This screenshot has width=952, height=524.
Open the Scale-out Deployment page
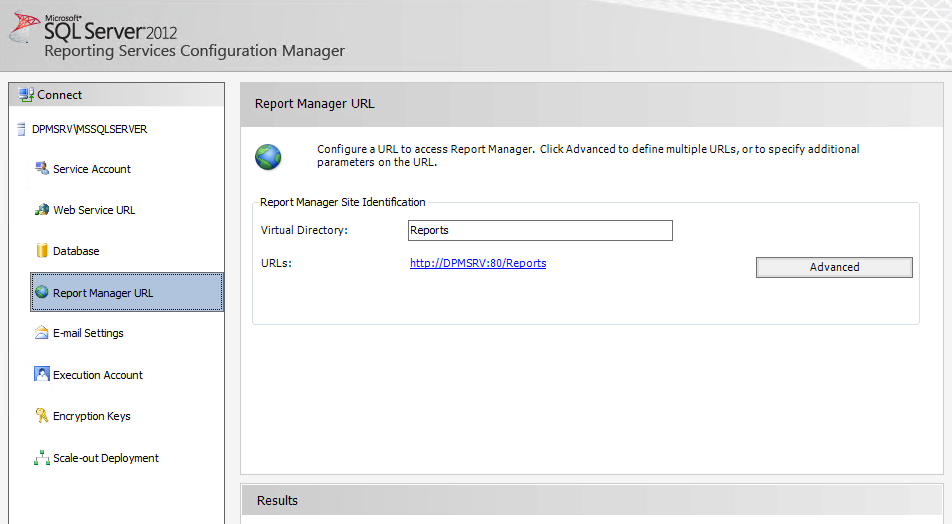tap(106, 458)
